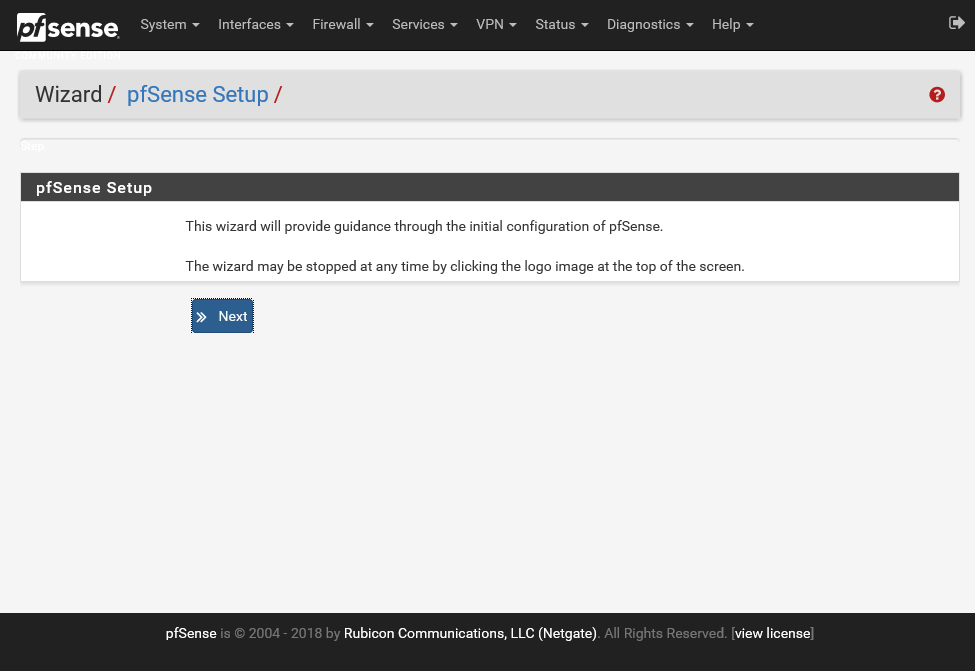Expand the Help menu
The image size is (975, 671).
[x=732, y=24]
